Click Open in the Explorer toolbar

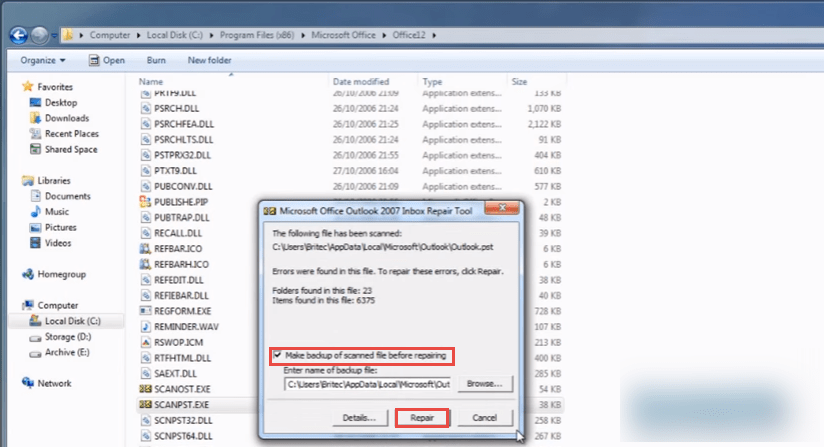(107, 60)
